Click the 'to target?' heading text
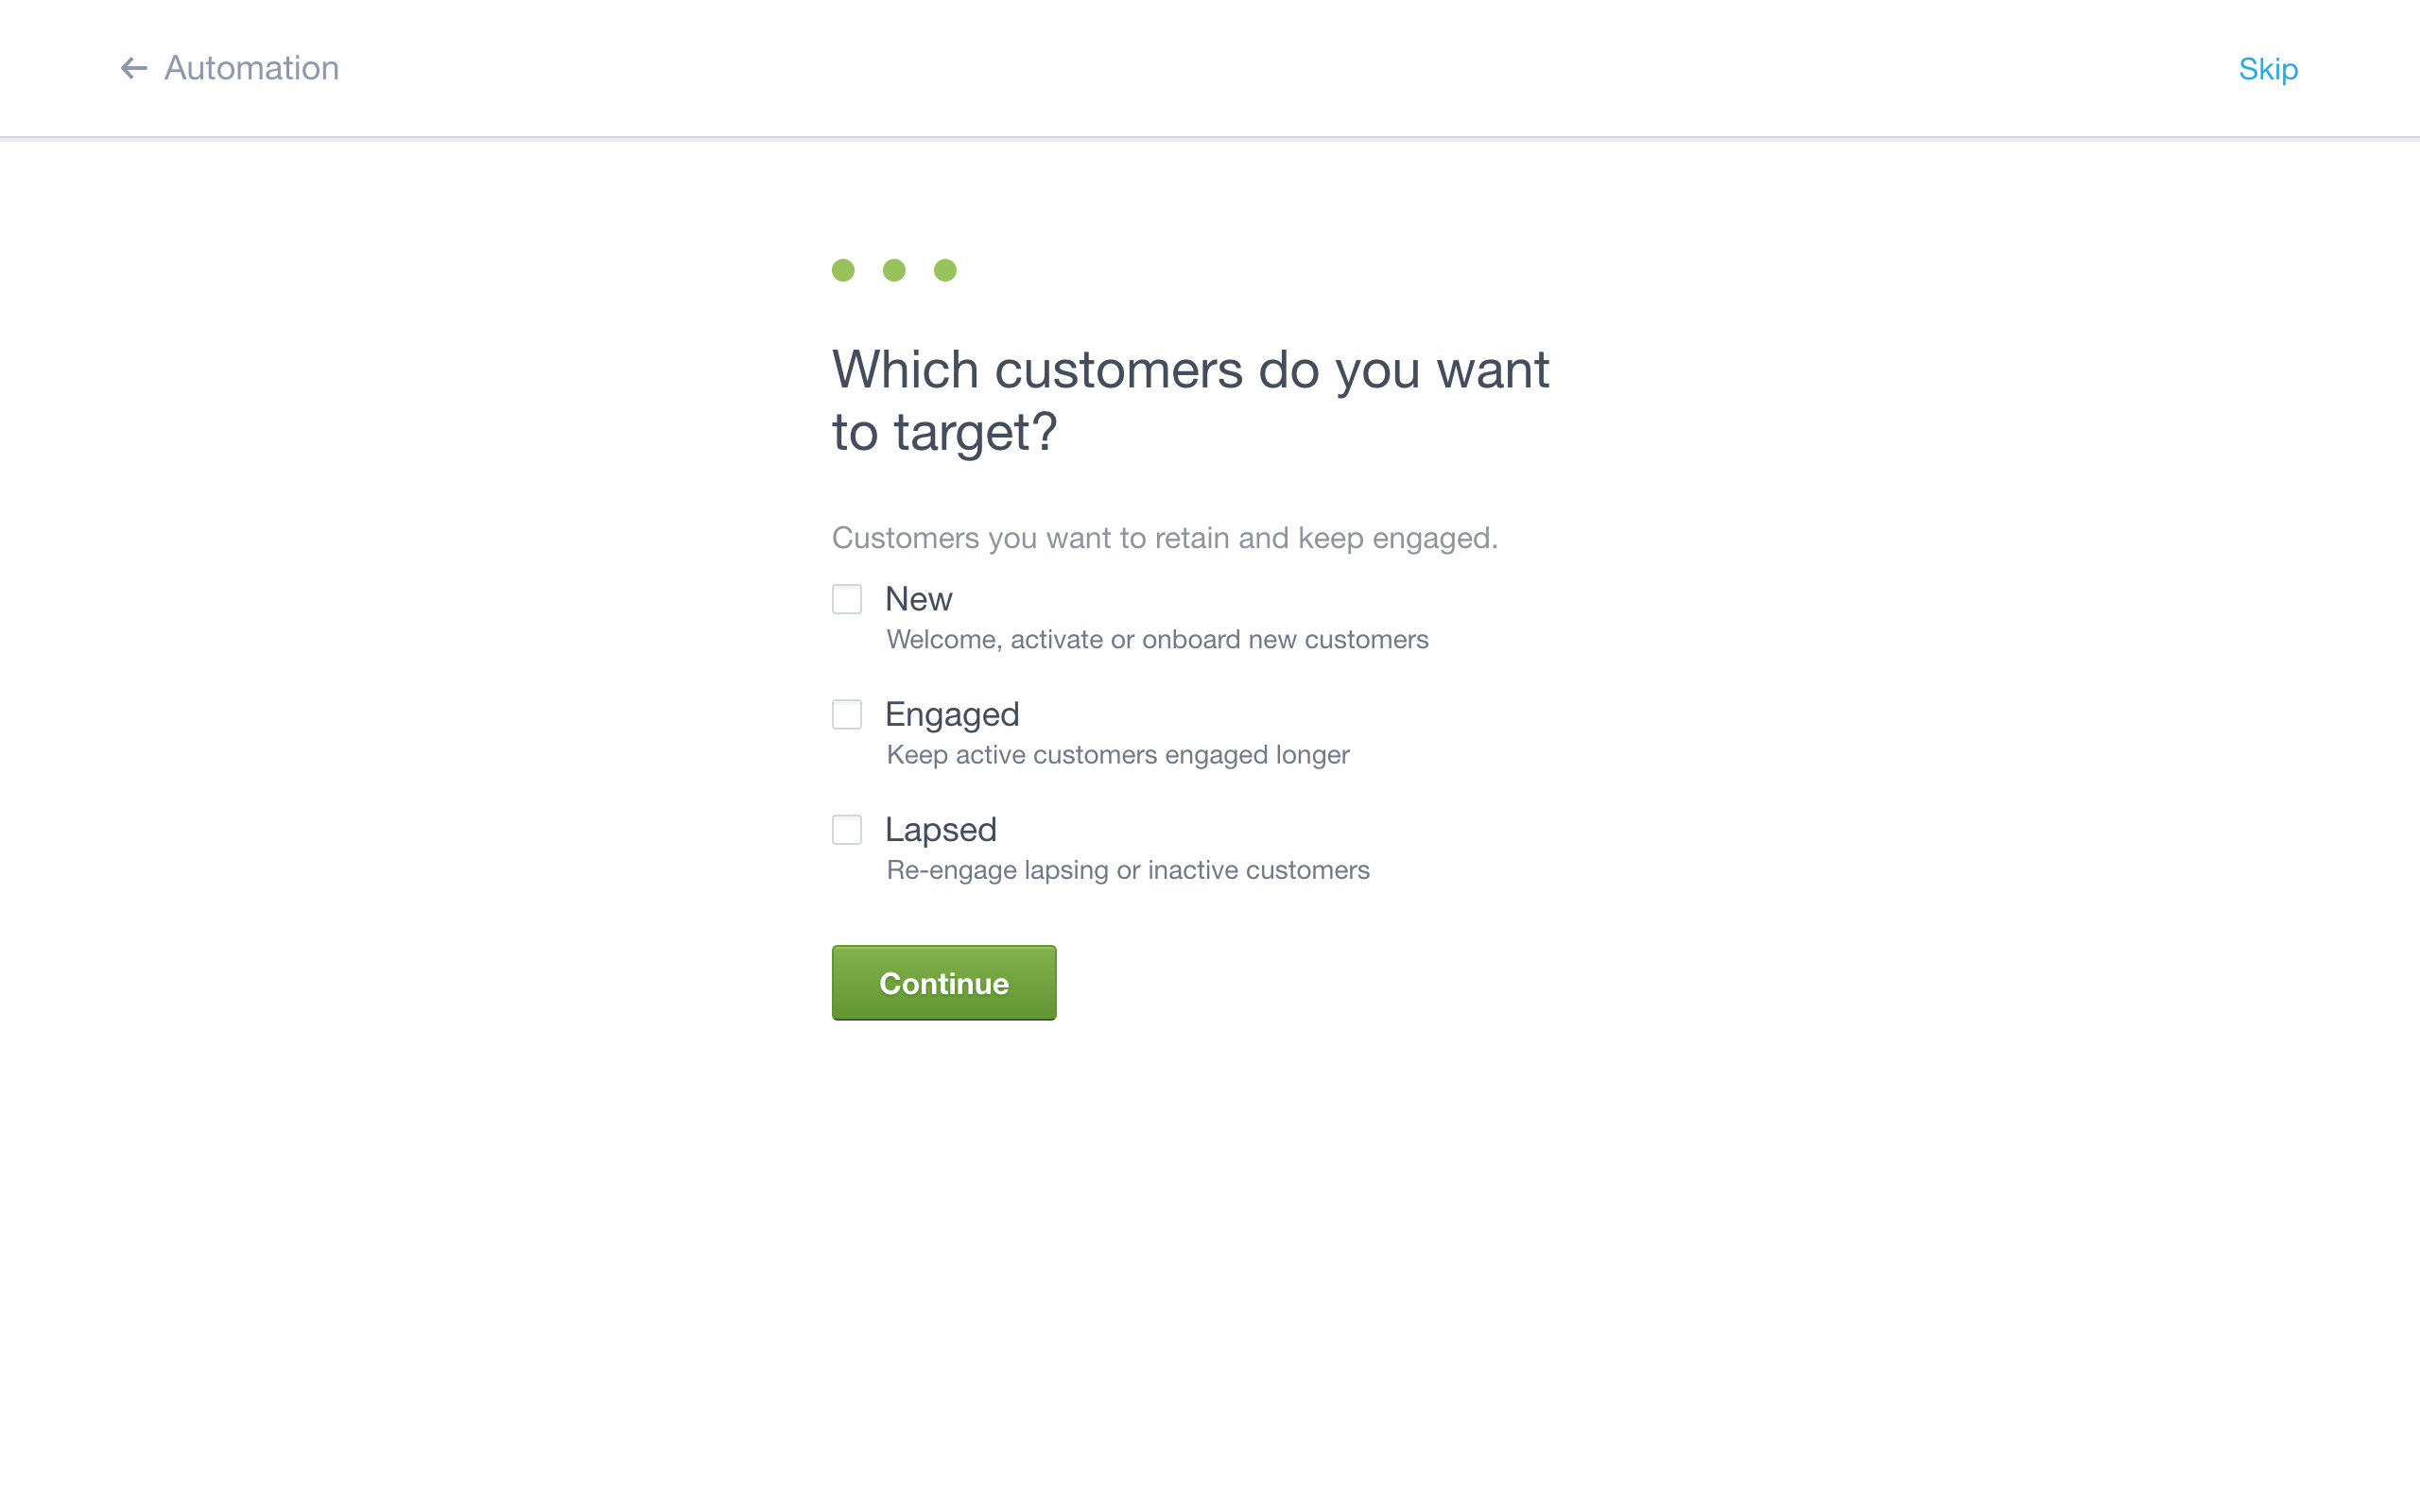2420x1512 pixels. (944, 433)
